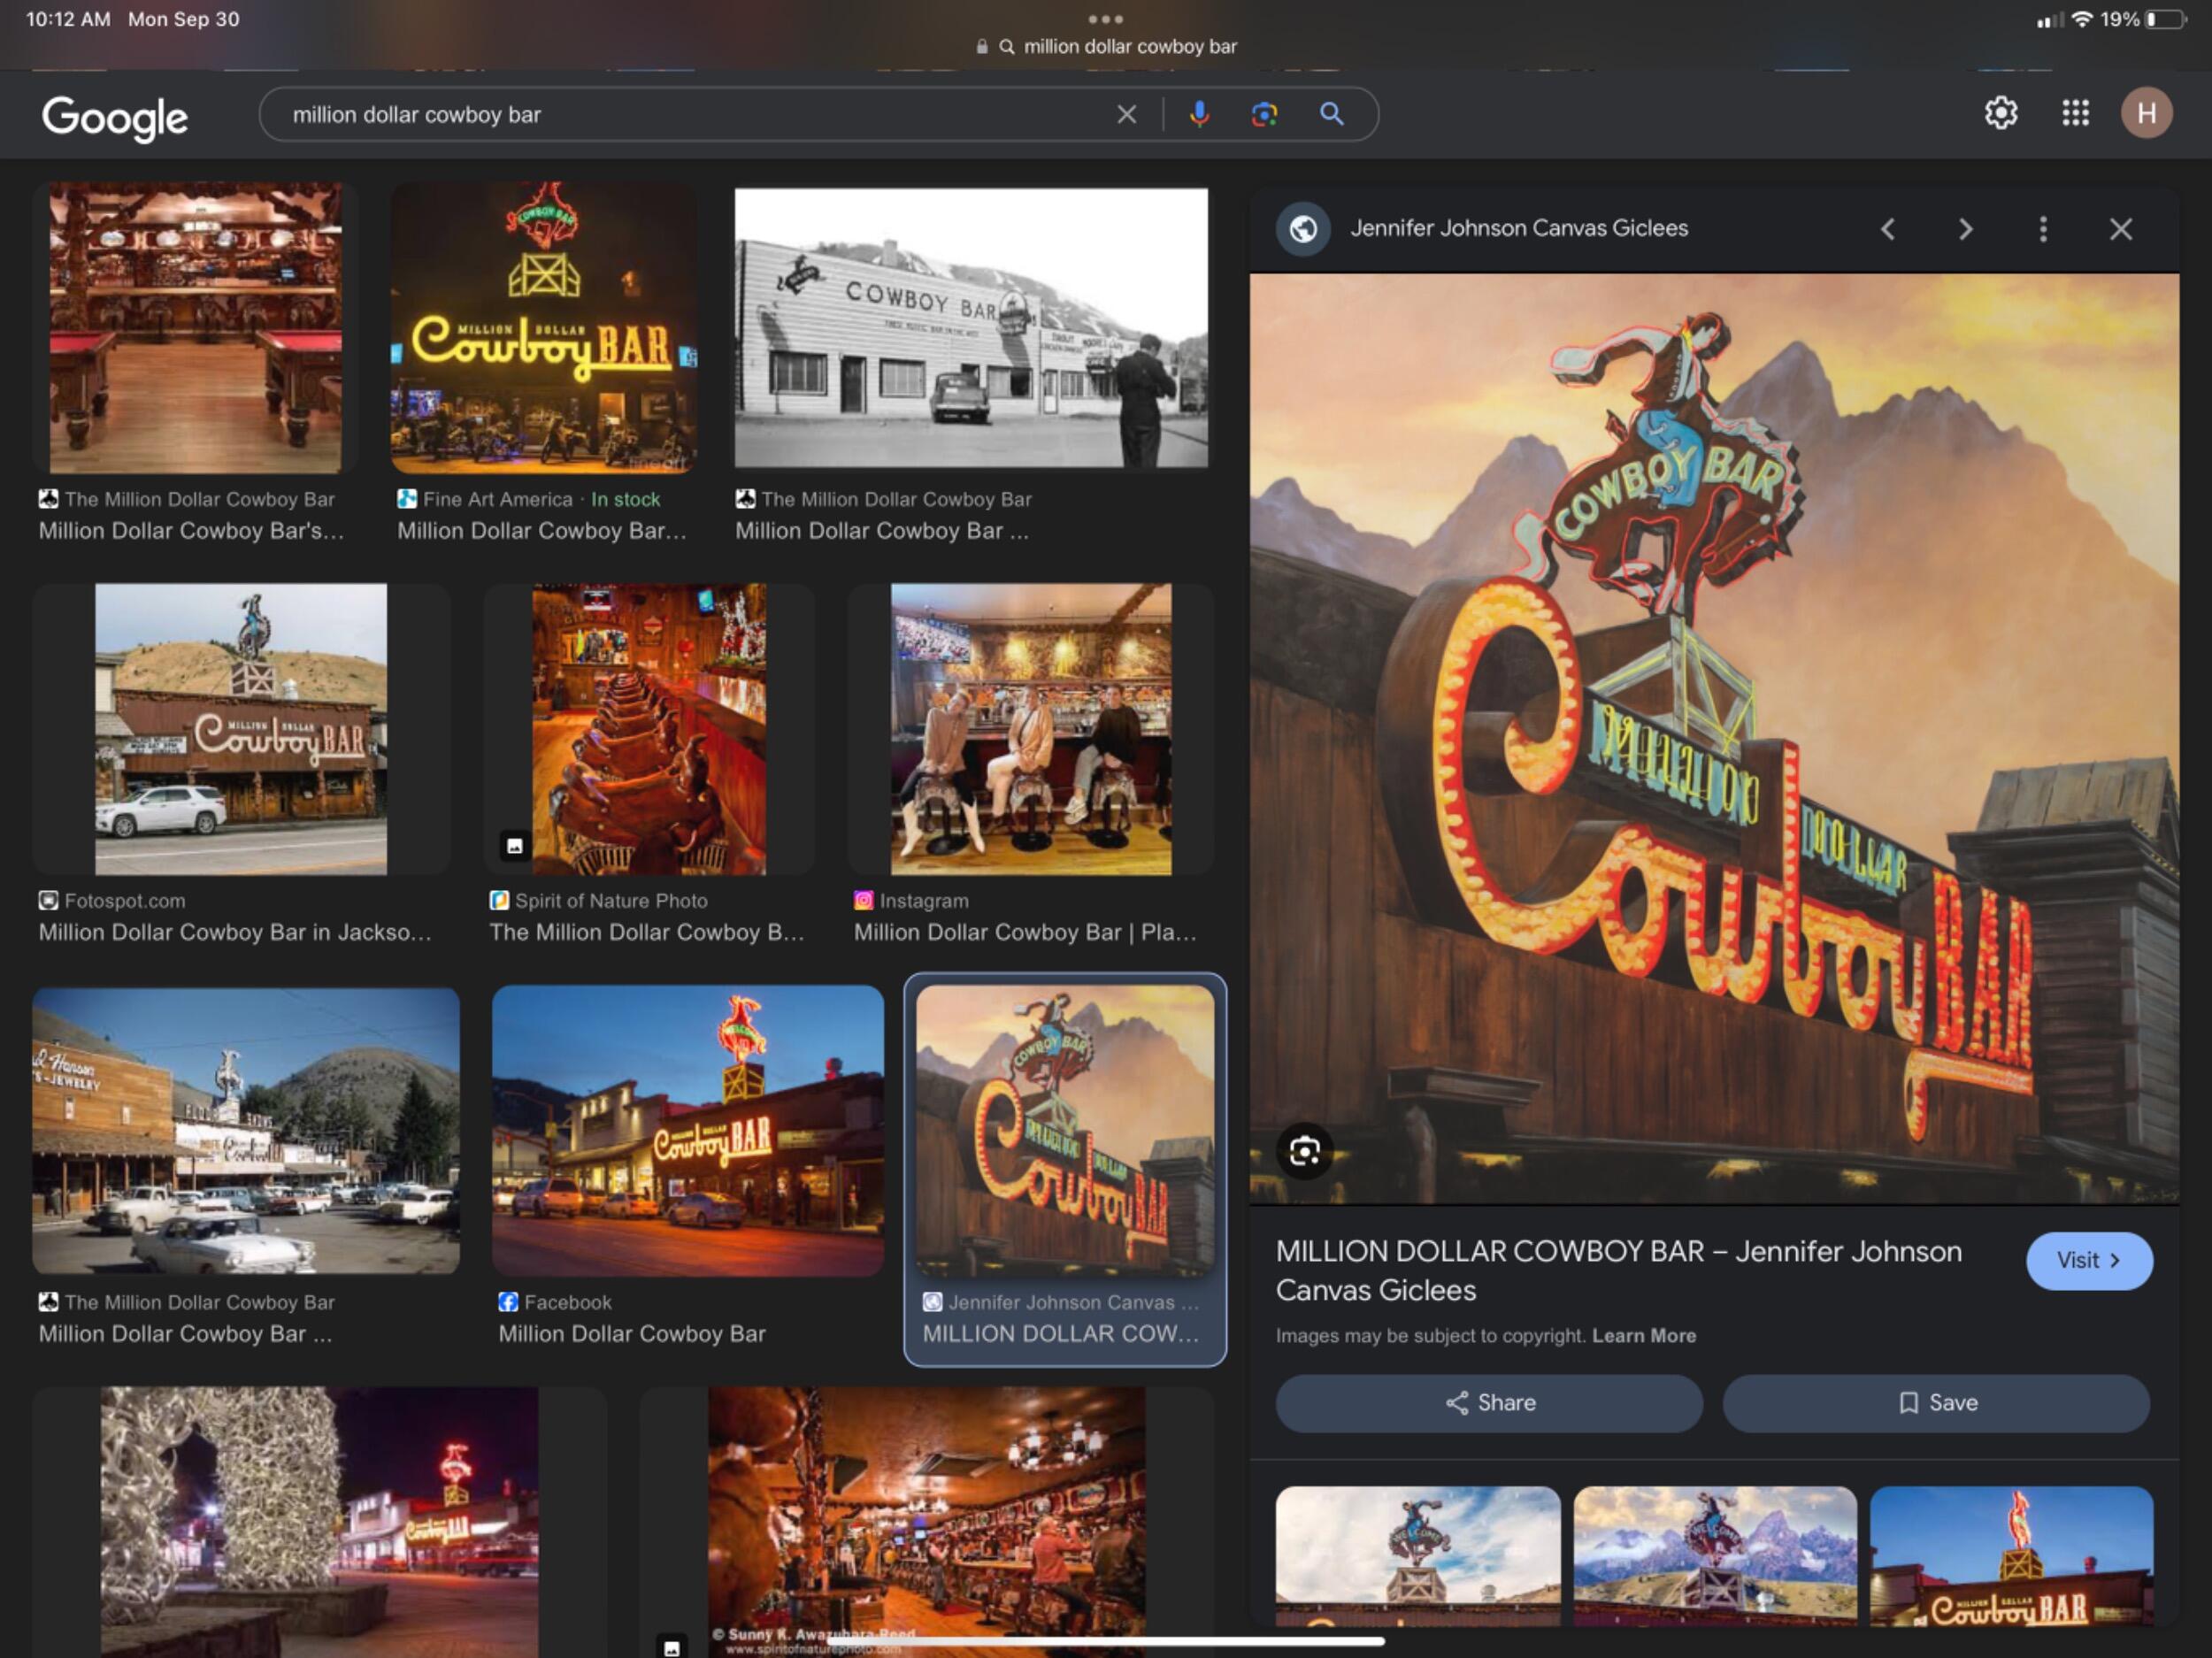Open the Fine Art America neon sign thumbnail
The height and width of the screenshot is (1658, 2212).
pos(543,327)
